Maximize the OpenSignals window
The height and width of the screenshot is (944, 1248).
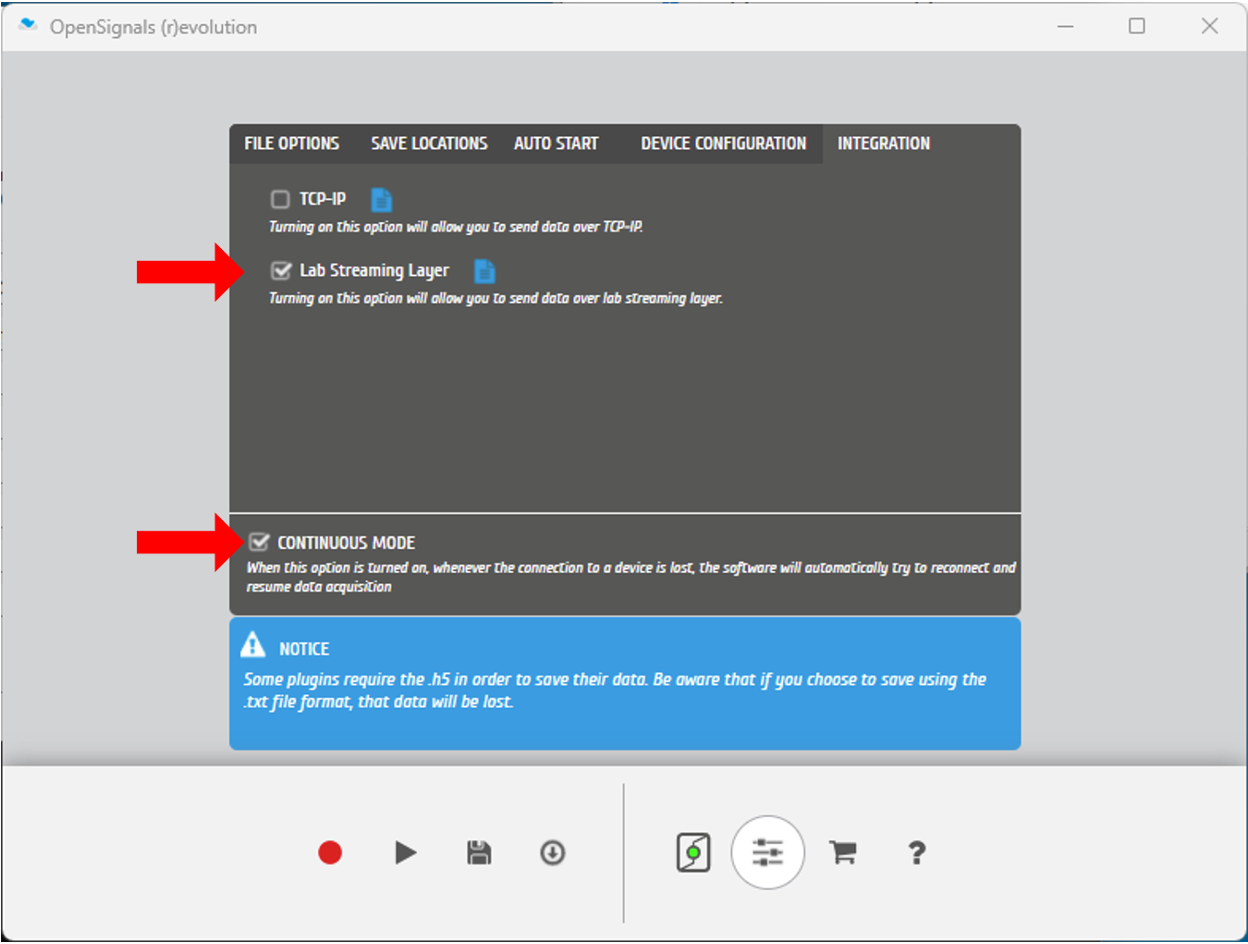[x=1137, y=26]
